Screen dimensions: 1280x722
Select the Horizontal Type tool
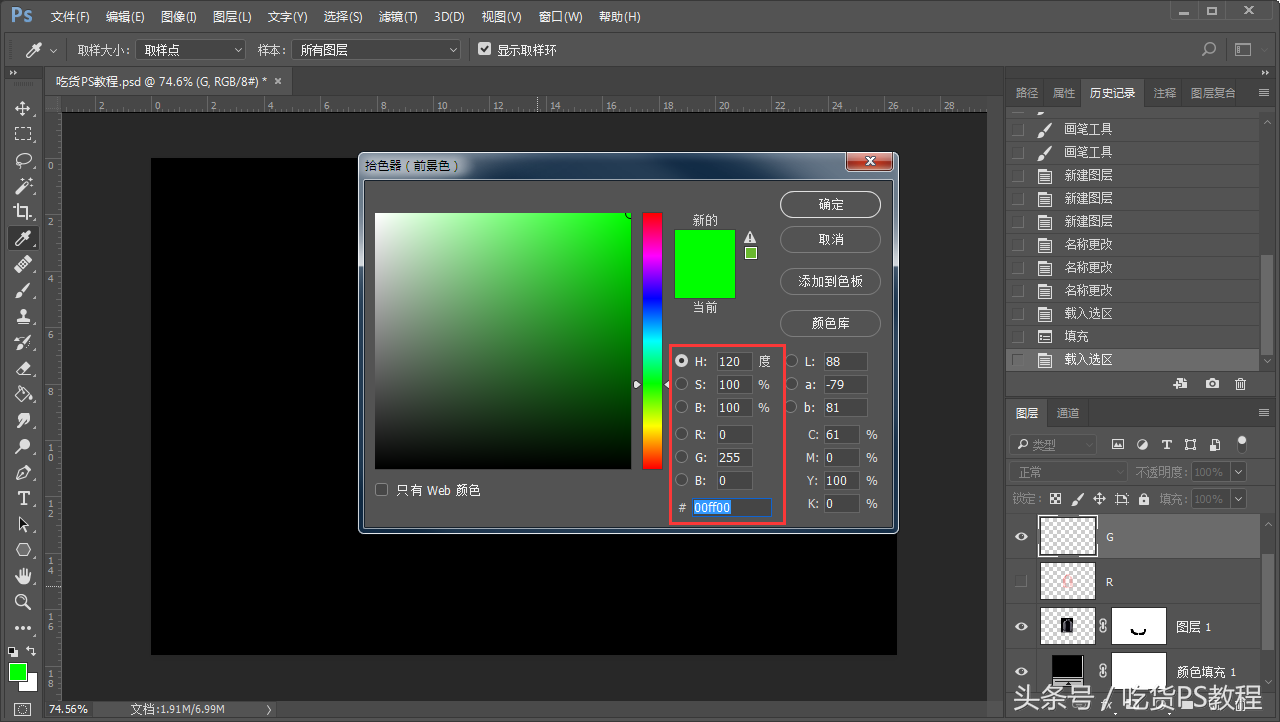pos(23,498)
